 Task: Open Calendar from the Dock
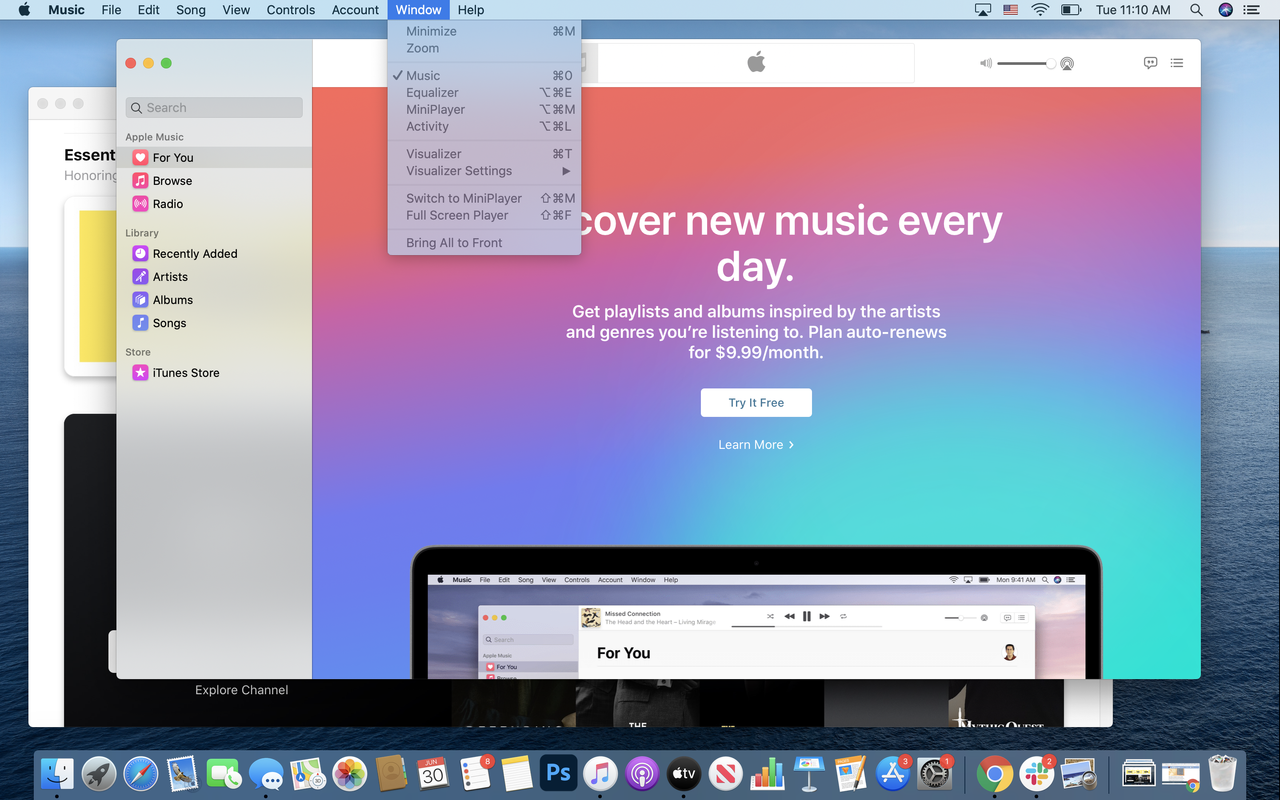[x=433, y=773]
